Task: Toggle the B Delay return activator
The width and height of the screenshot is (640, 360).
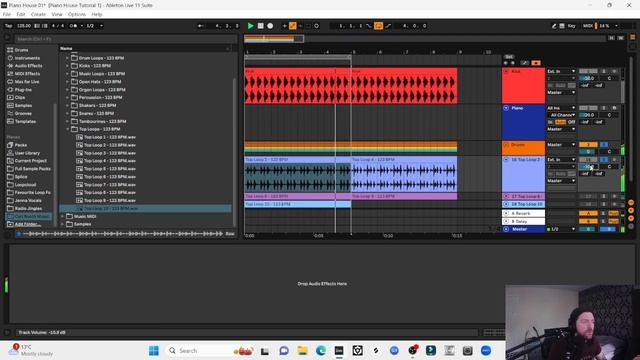Action: [x=588, y=221]
